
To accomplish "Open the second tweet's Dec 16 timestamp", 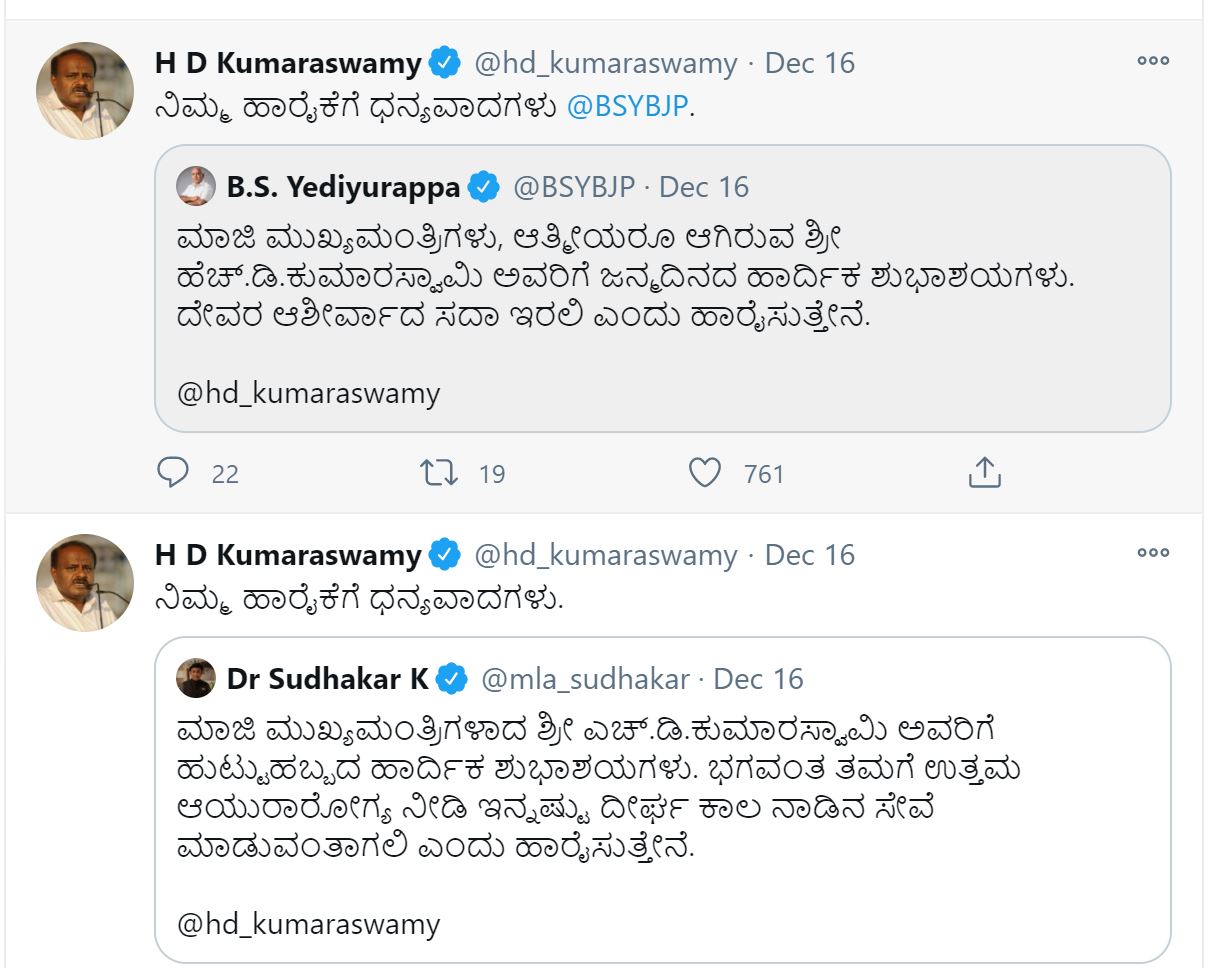I will [x=810, y=555].
